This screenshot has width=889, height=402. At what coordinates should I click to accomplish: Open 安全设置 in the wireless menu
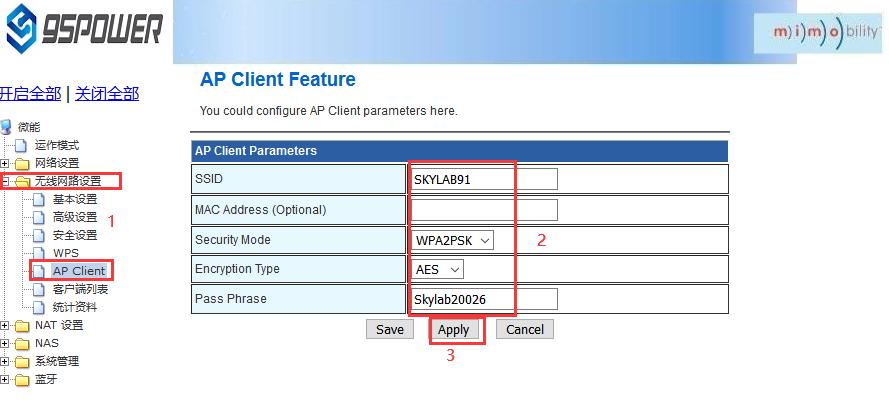(x=75, y=235)
